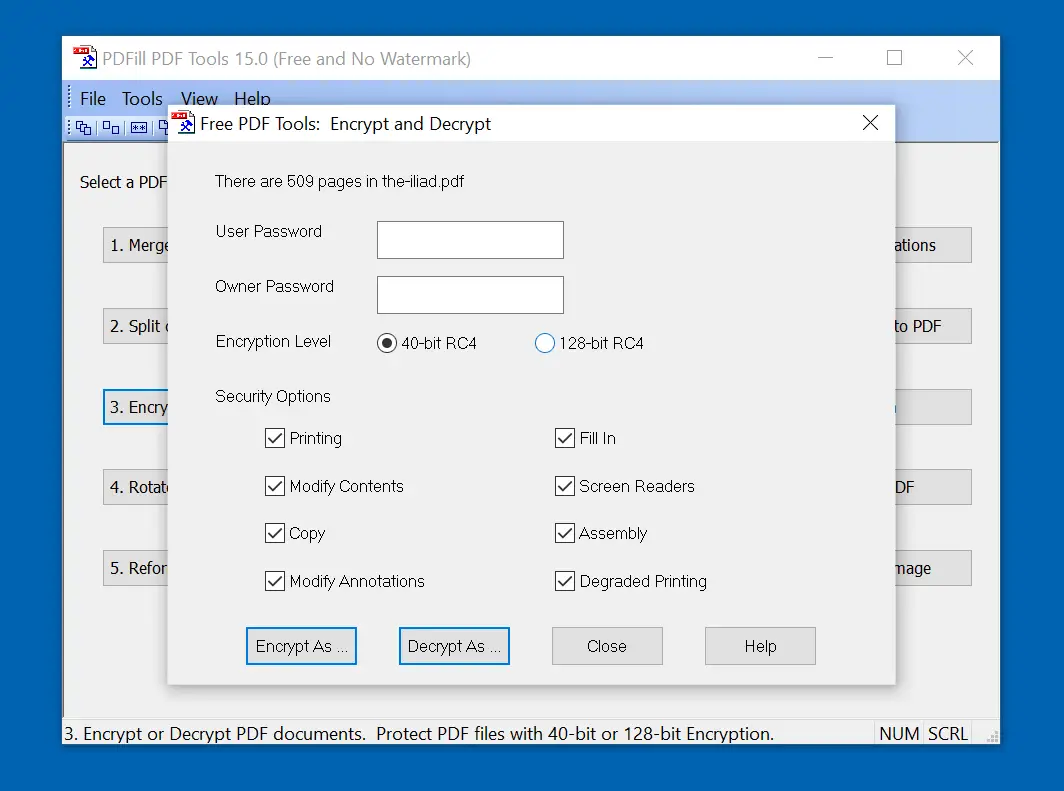
Task: Click the 3. Encrypt button in main window
Action: (136, 407)
